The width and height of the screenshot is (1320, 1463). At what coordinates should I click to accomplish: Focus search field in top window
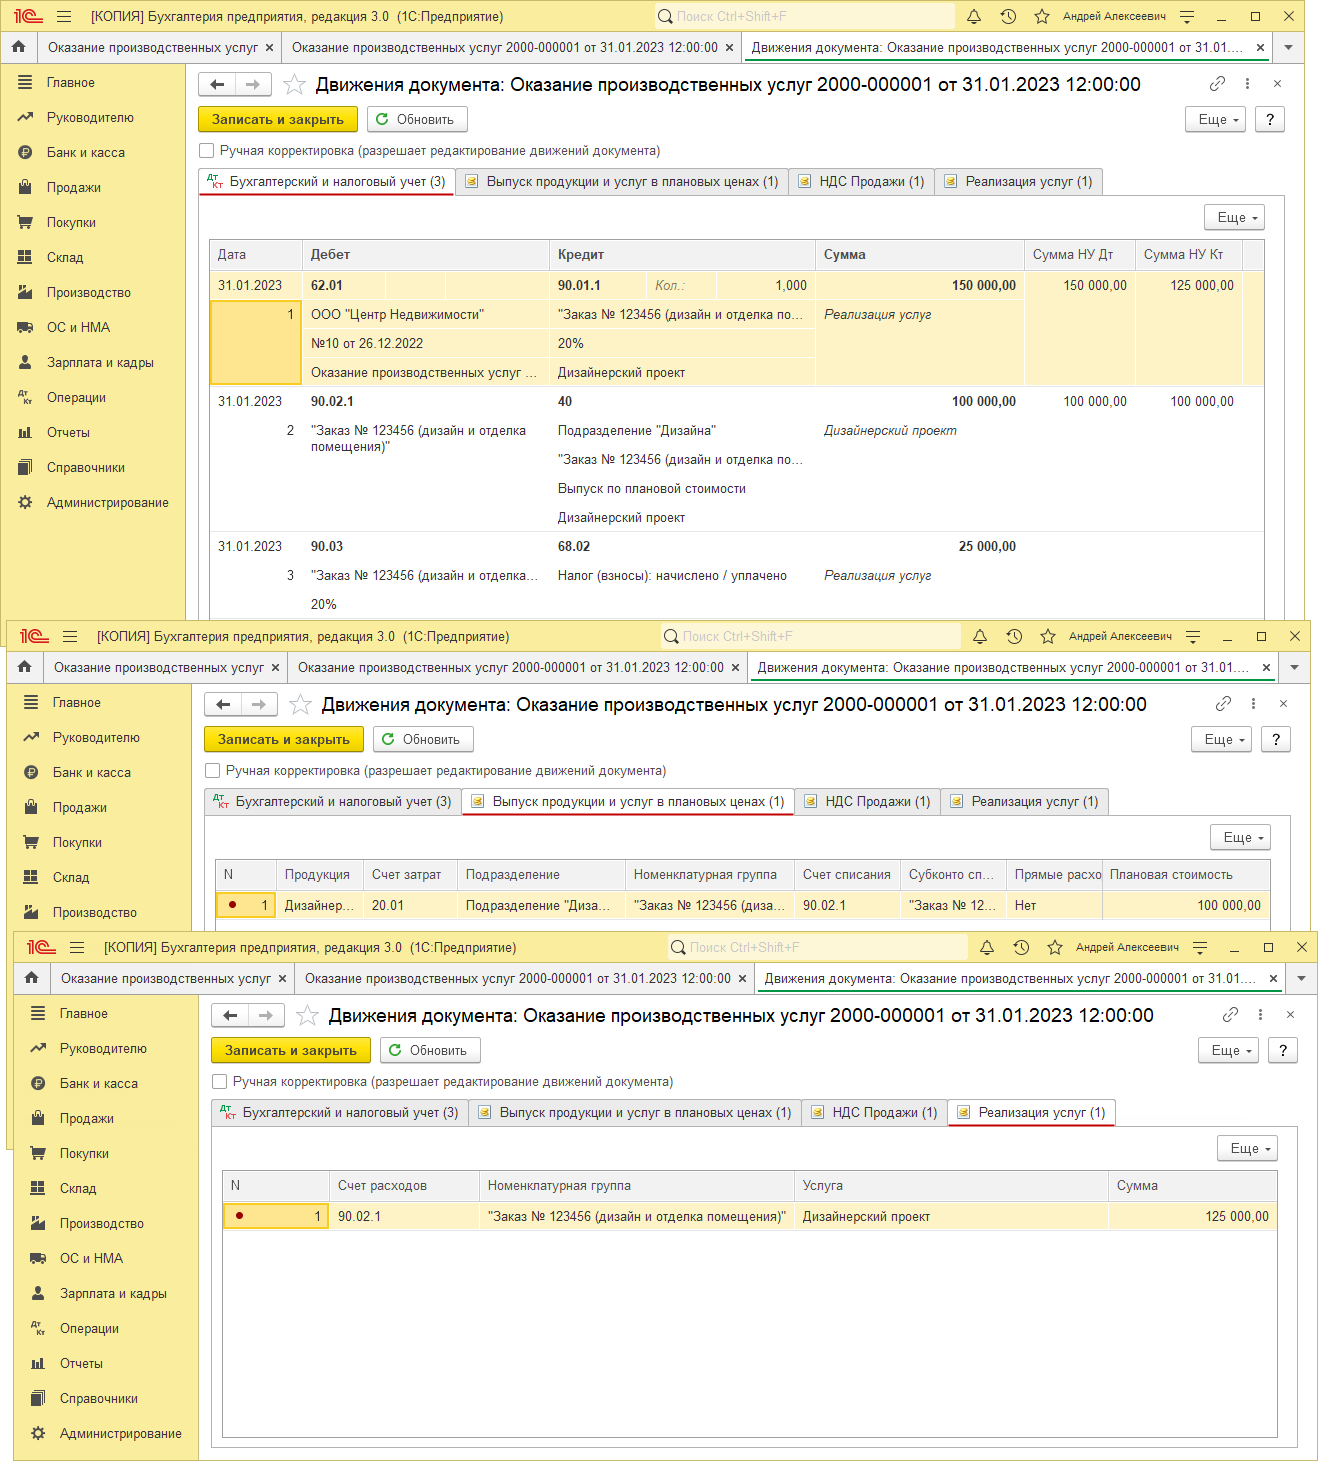click(x=805, y=16)
